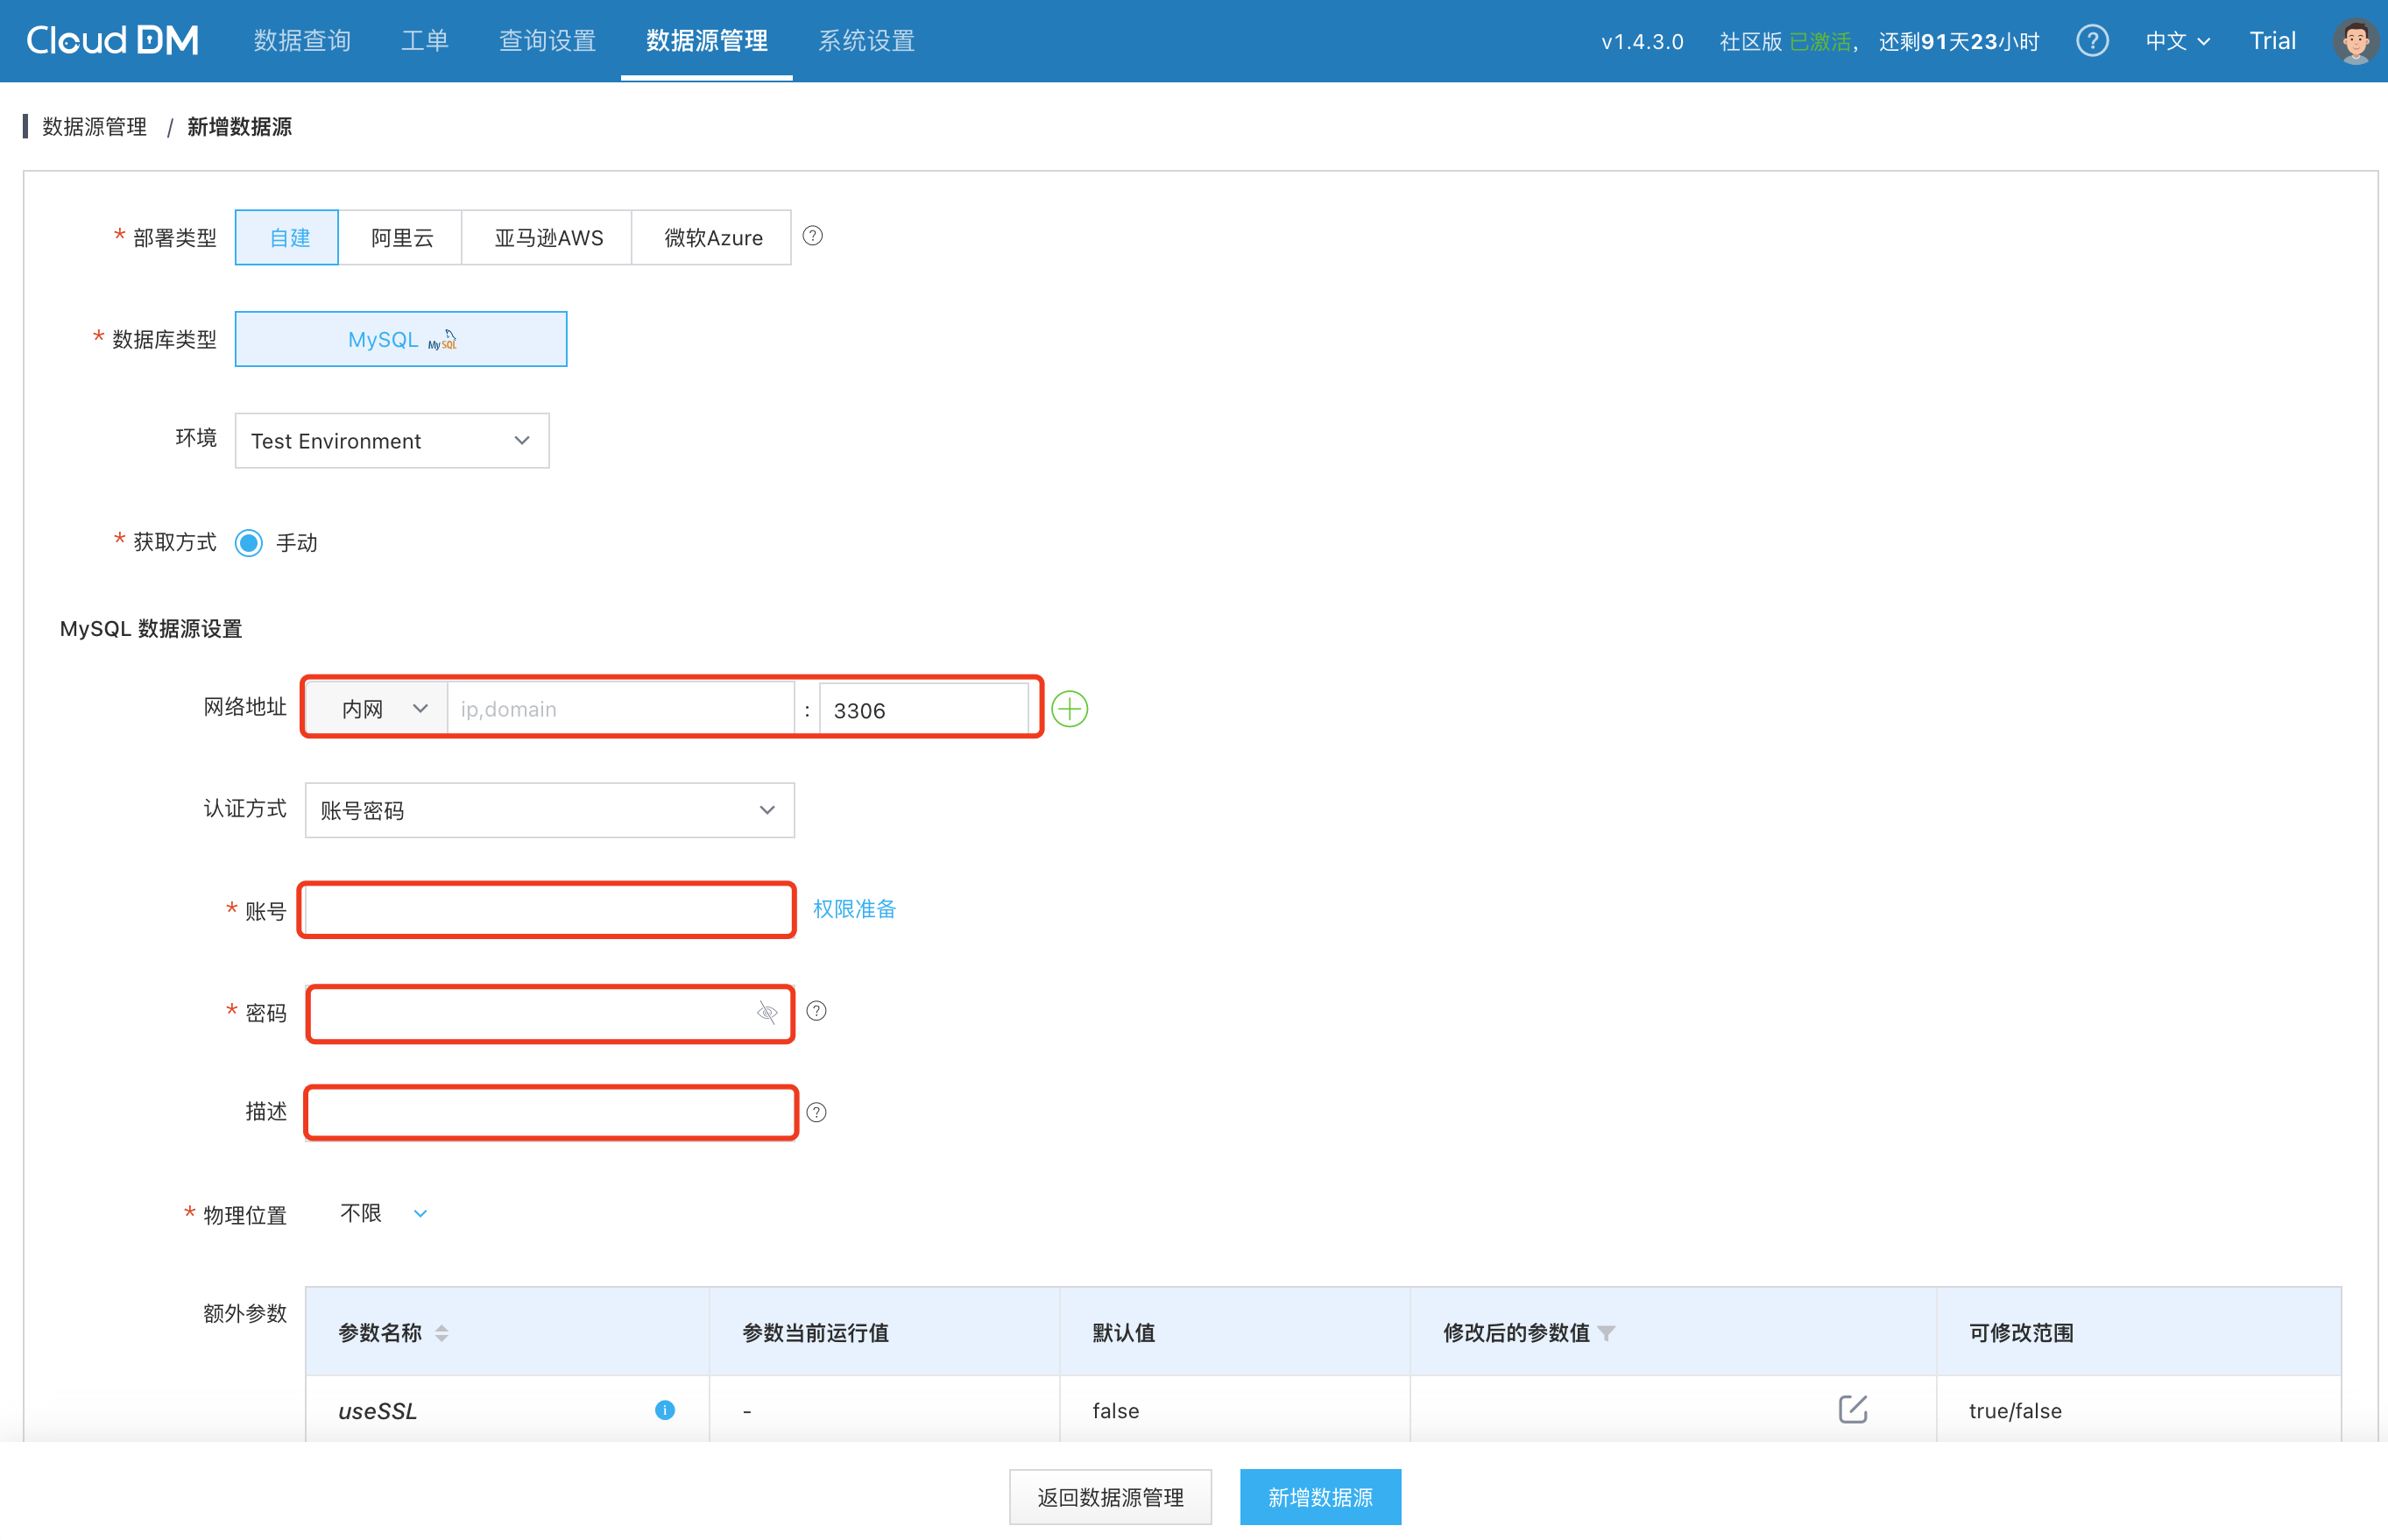Filter the modified parameter value column
The height and width of the screenshot is (1540, 2388).
(1606, 1333)
